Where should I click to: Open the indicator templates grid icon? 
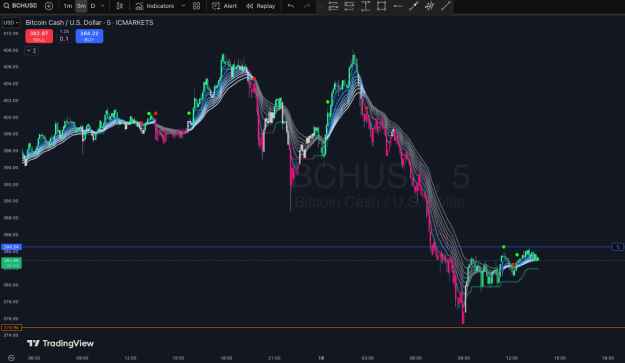pyautogui.click(x=197, y=6)
